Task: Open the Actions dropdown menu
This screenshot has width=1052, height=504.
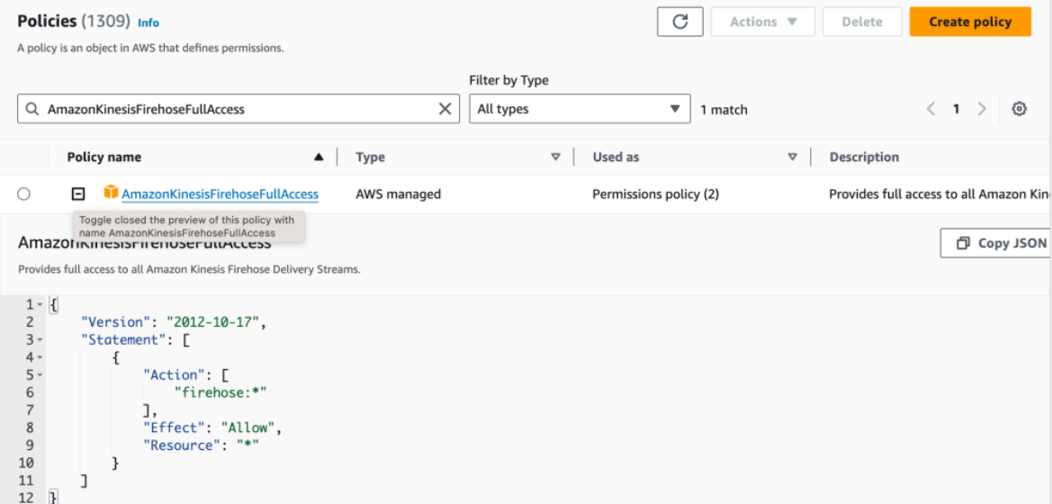Action: (x=762, y=22)
